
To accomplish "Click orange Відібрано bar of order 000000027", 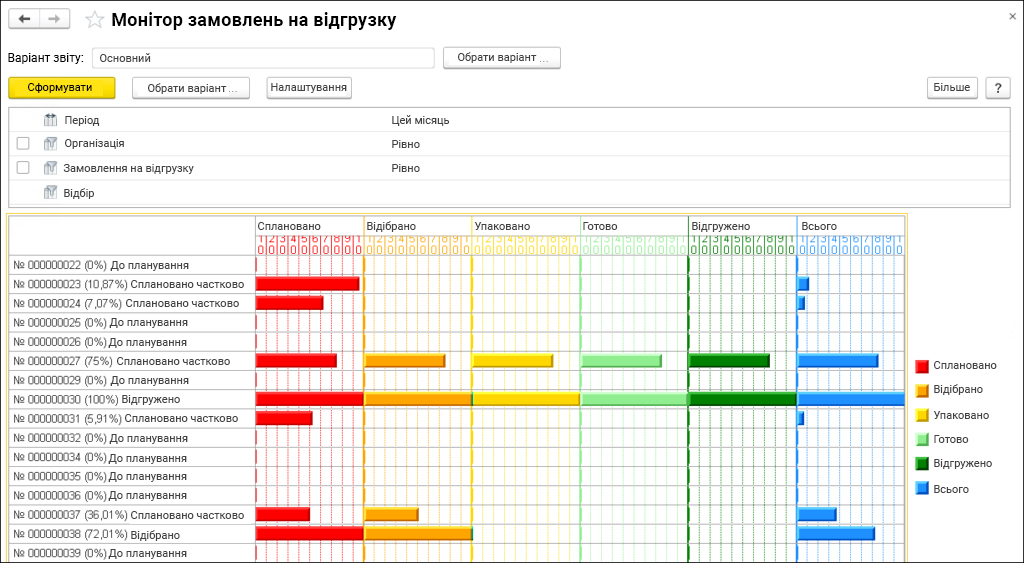I will click(405, 361).
